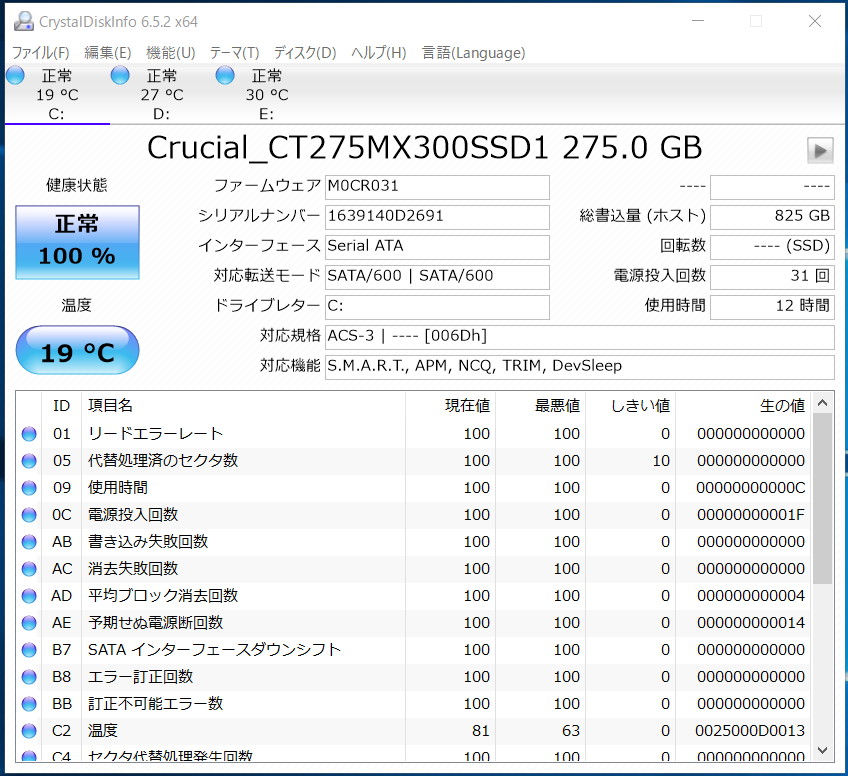848x776 pixels.
Task: Click status orb for row 0C 電源投入回数
Action: (29, 515)
